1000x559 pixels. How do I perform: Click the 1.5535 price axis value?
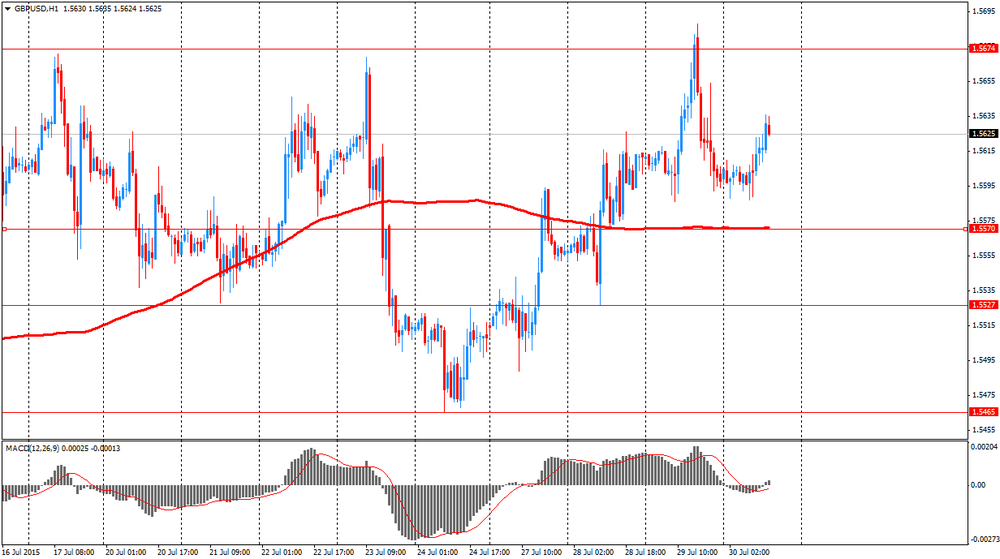pos(983,290)
